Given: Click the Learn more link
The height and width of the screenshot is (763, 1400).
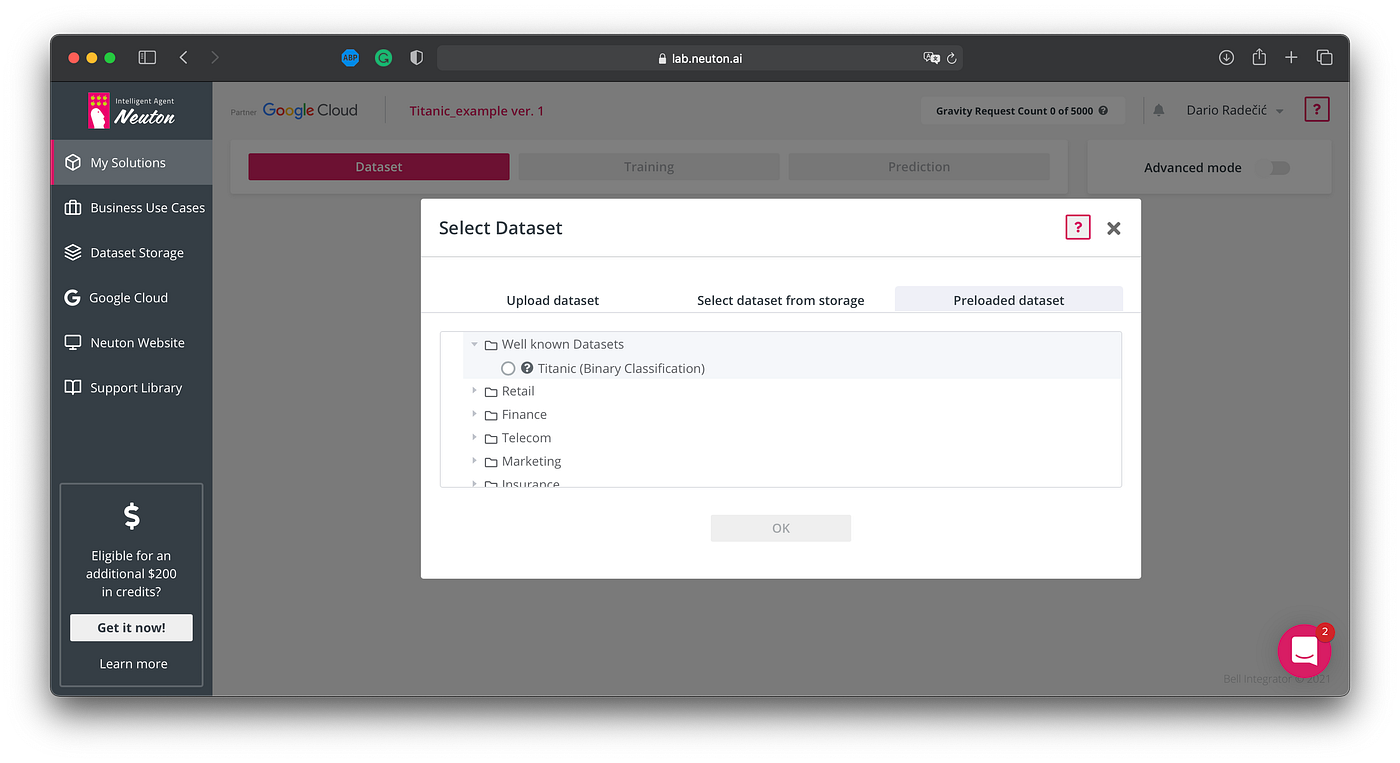Looking at the screenshot, I should tap(132, 663).
